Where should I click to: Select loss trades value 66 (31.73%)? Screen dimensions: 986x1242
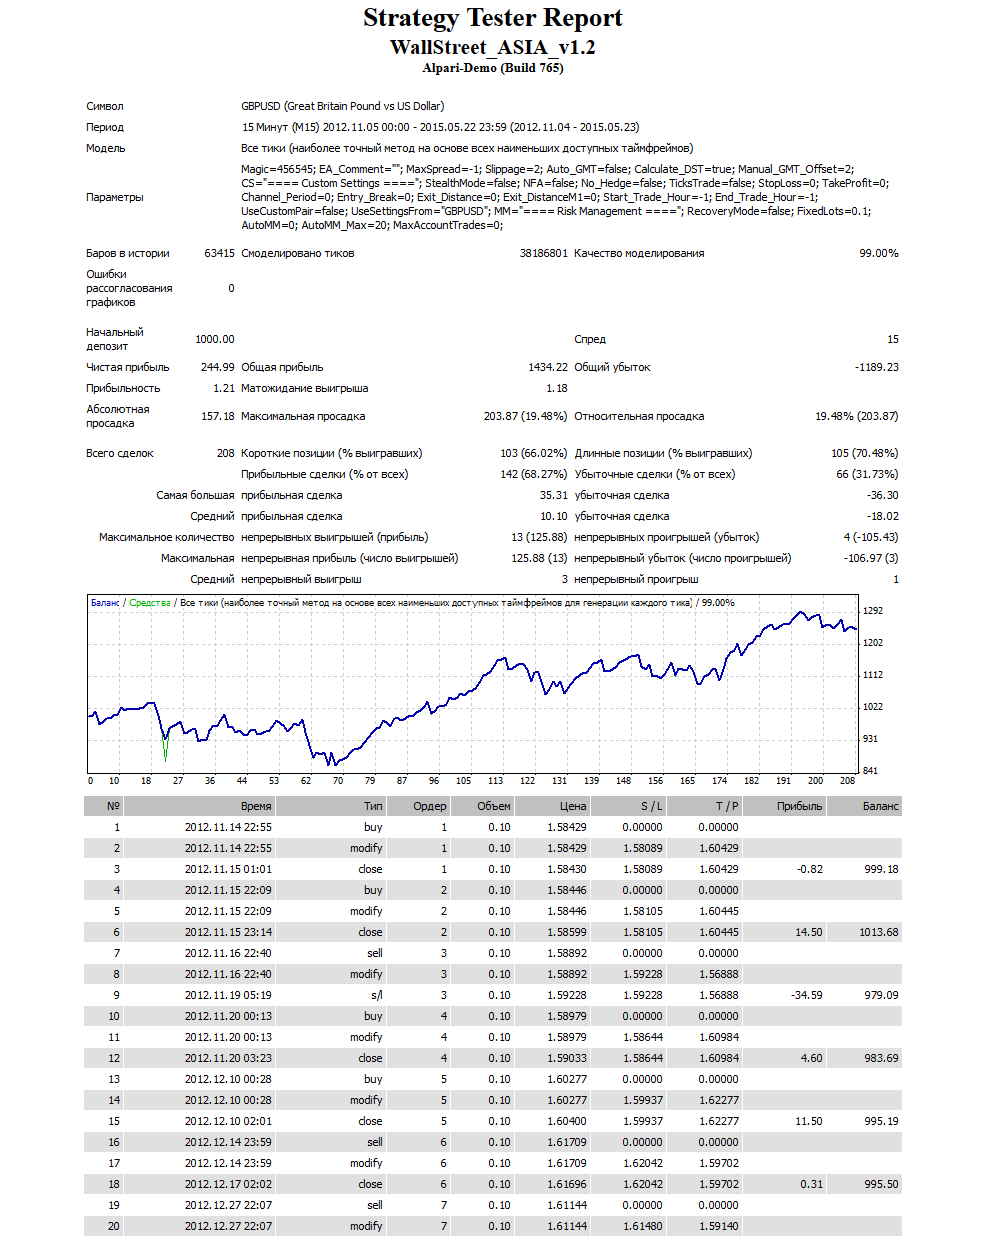click(868, 474)
